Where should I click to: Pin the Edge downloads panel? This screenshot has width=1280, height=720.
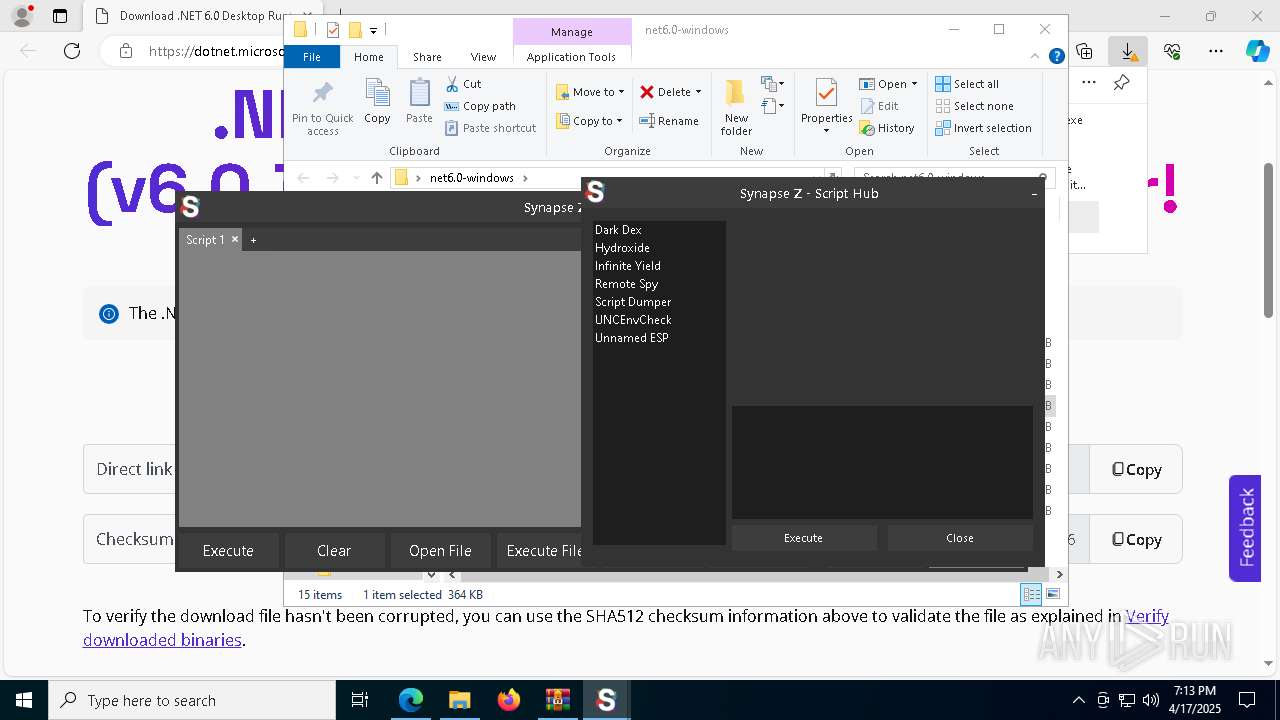click(x=1121, y=83)
